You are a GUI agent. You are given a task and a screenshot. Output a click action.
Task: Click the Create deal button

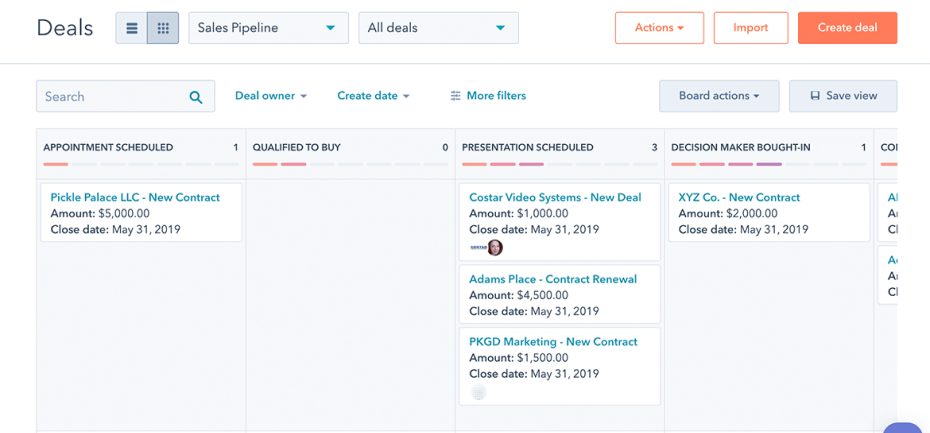(x=847, y=28)
